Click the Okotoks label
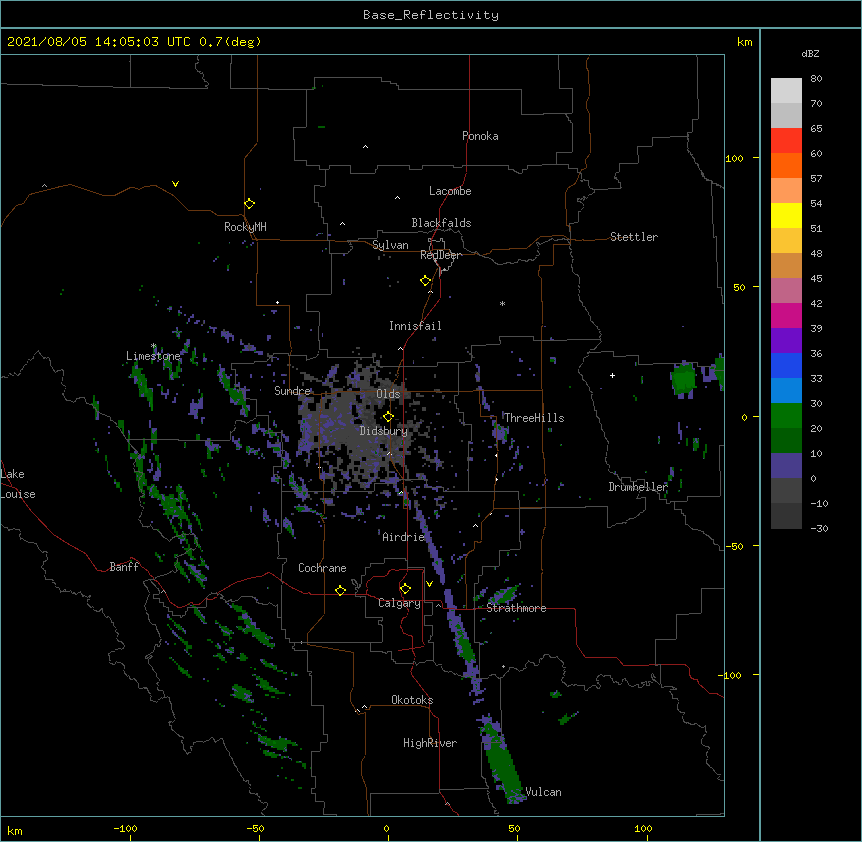 point(412,700)
